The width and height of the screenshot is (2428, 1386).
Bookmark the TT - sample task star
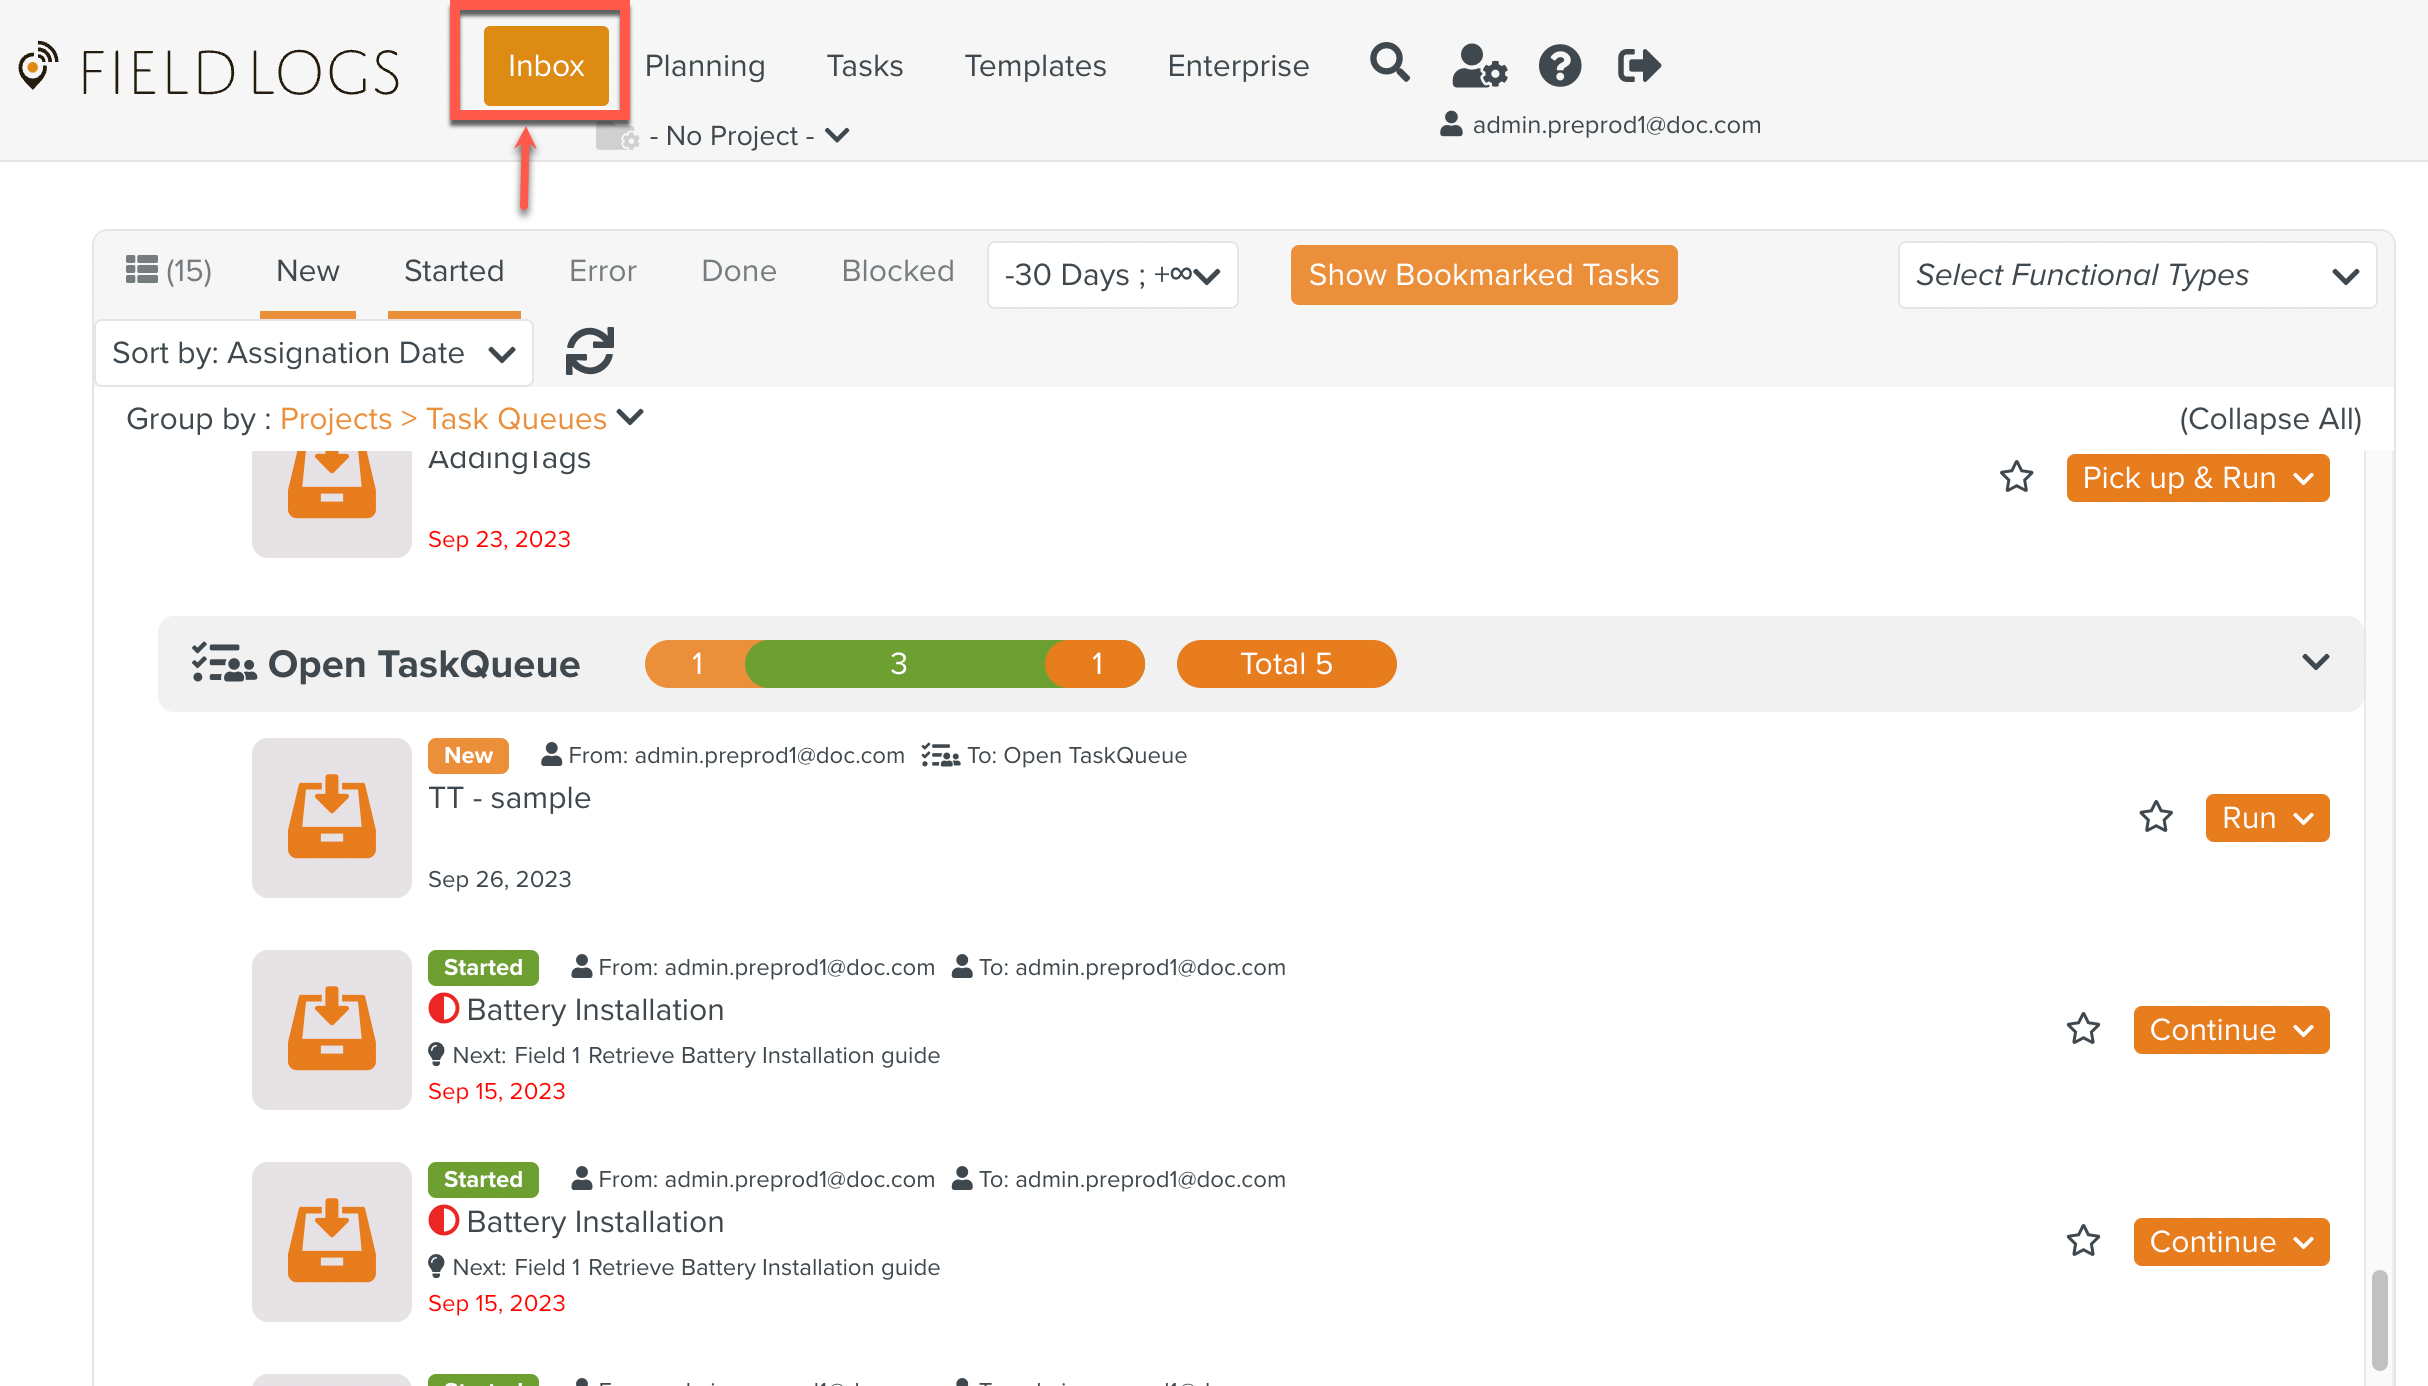coord(2155,817)
